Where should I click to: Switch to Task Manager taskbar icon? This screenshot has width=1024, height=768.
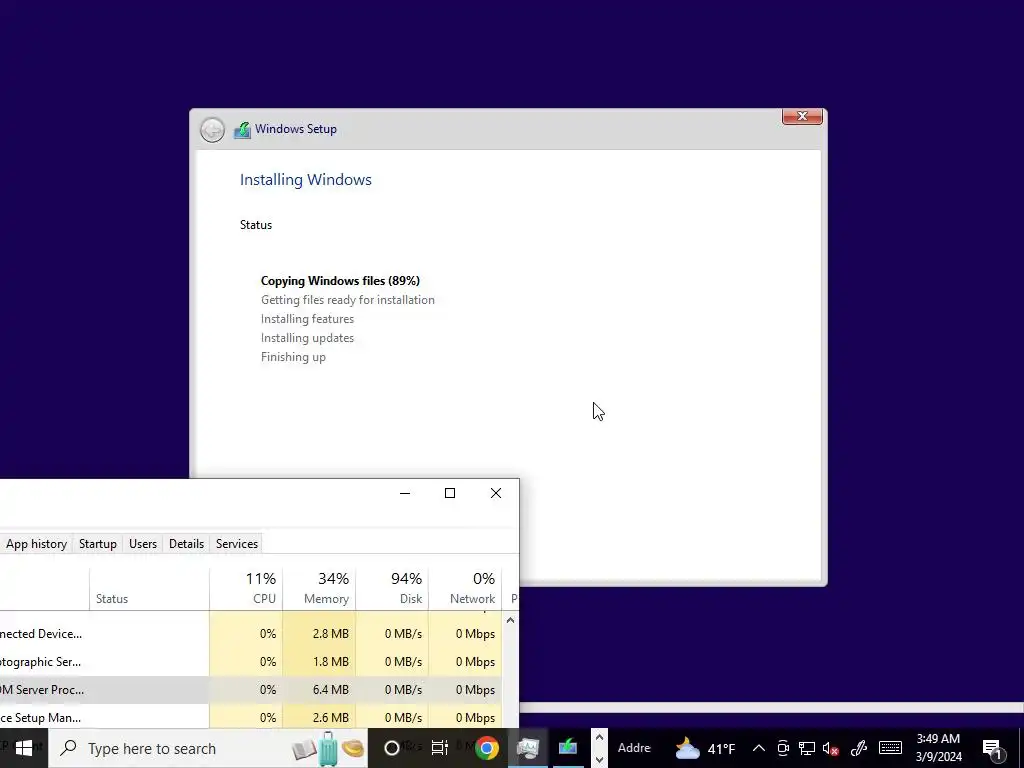pyautogui.click(x=528, y=748)
